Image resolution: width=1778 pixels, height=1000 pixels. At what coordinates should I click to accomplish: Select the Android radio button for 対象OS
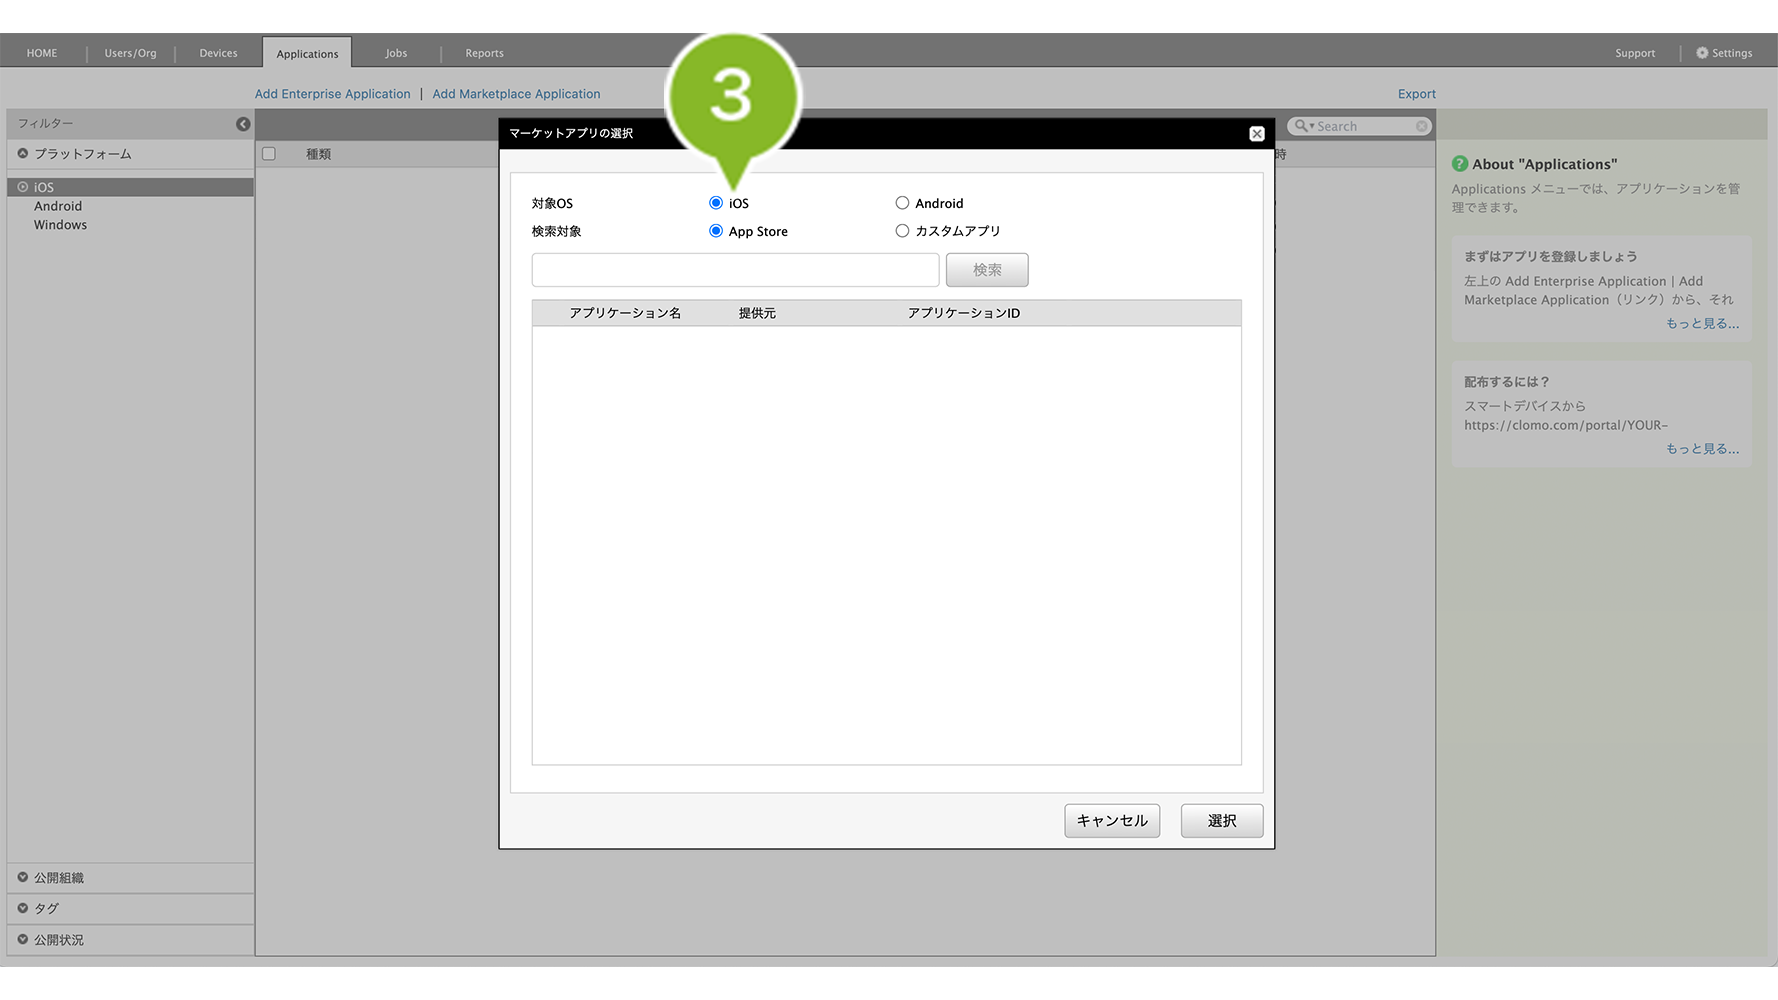(902, 203)
